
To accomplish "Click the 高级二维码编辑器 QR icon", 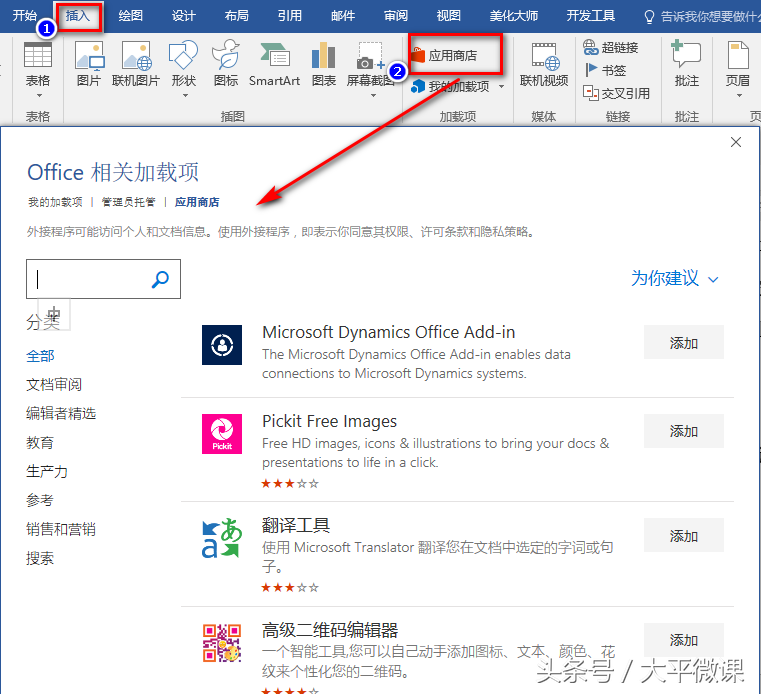I will [x=222, y=643].
